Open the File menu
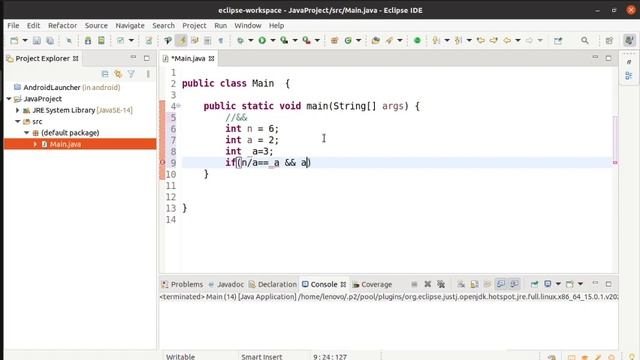 (13, 25)
